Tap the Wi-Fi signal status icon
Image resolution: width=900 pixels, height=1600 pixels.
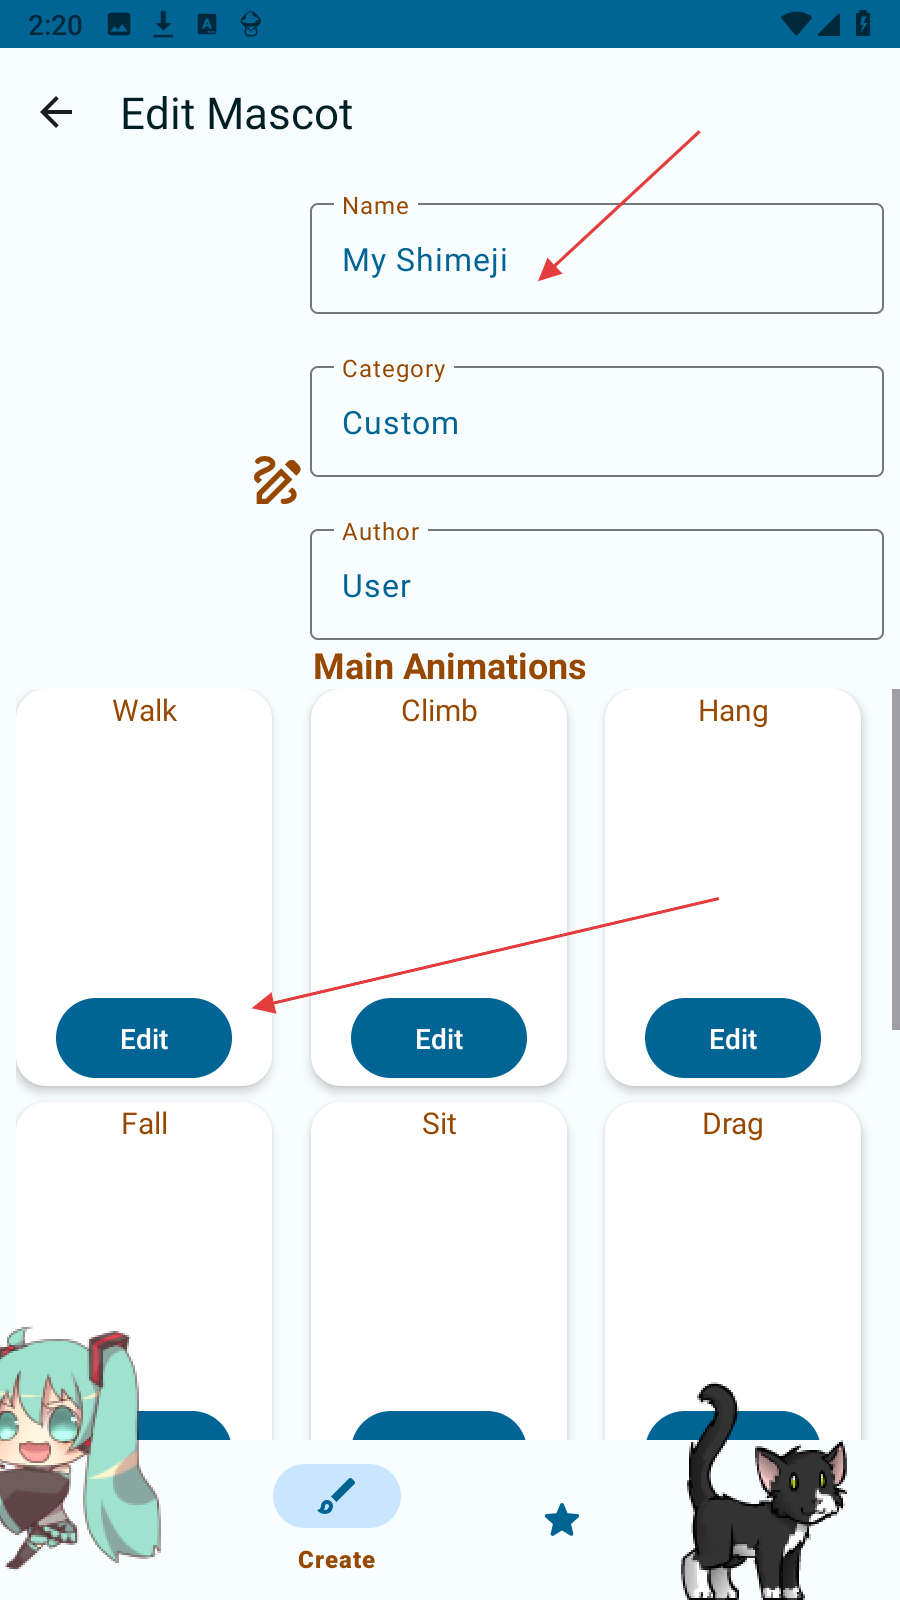[x=796, y=24]
